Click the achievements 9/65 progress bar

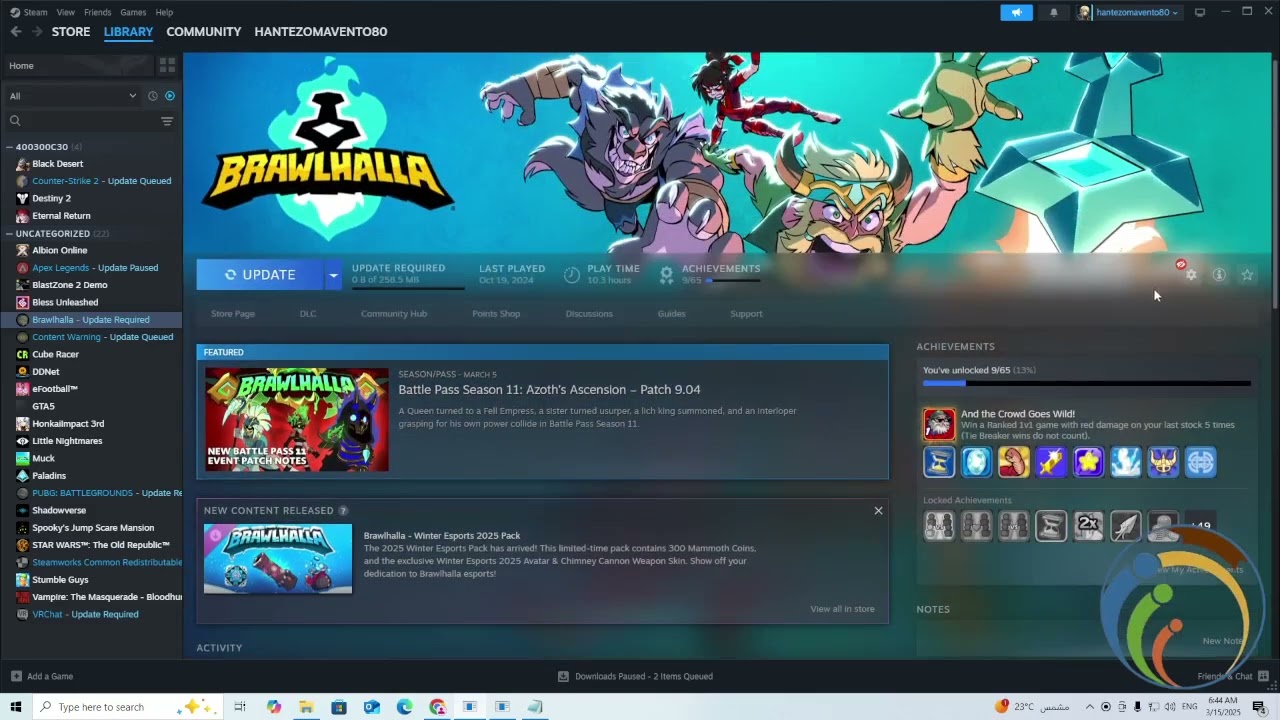[1087, 383]
